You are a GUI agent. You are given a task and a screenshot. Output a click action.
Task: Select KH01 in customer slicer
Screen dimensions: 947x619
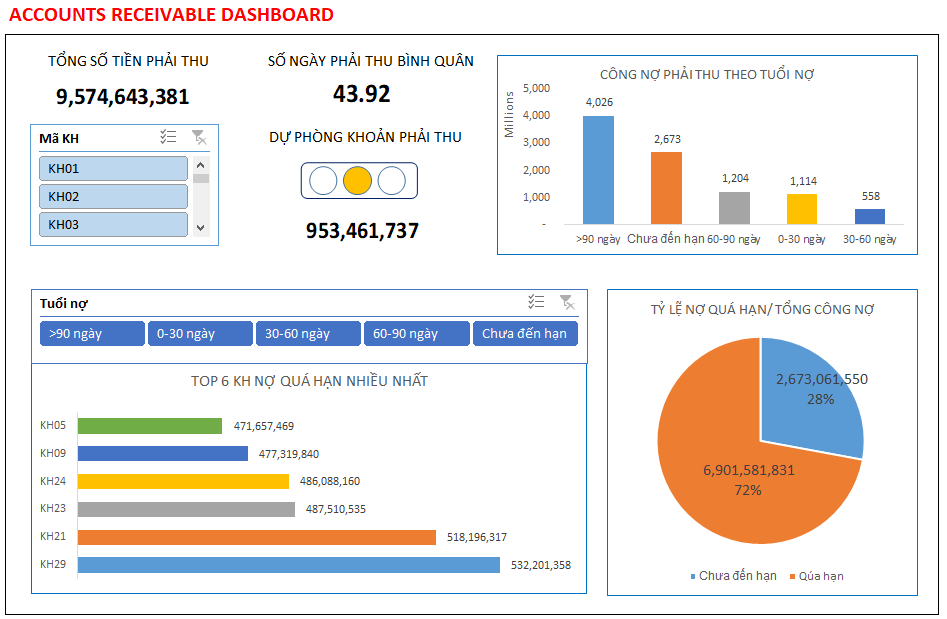coord(113,169)
